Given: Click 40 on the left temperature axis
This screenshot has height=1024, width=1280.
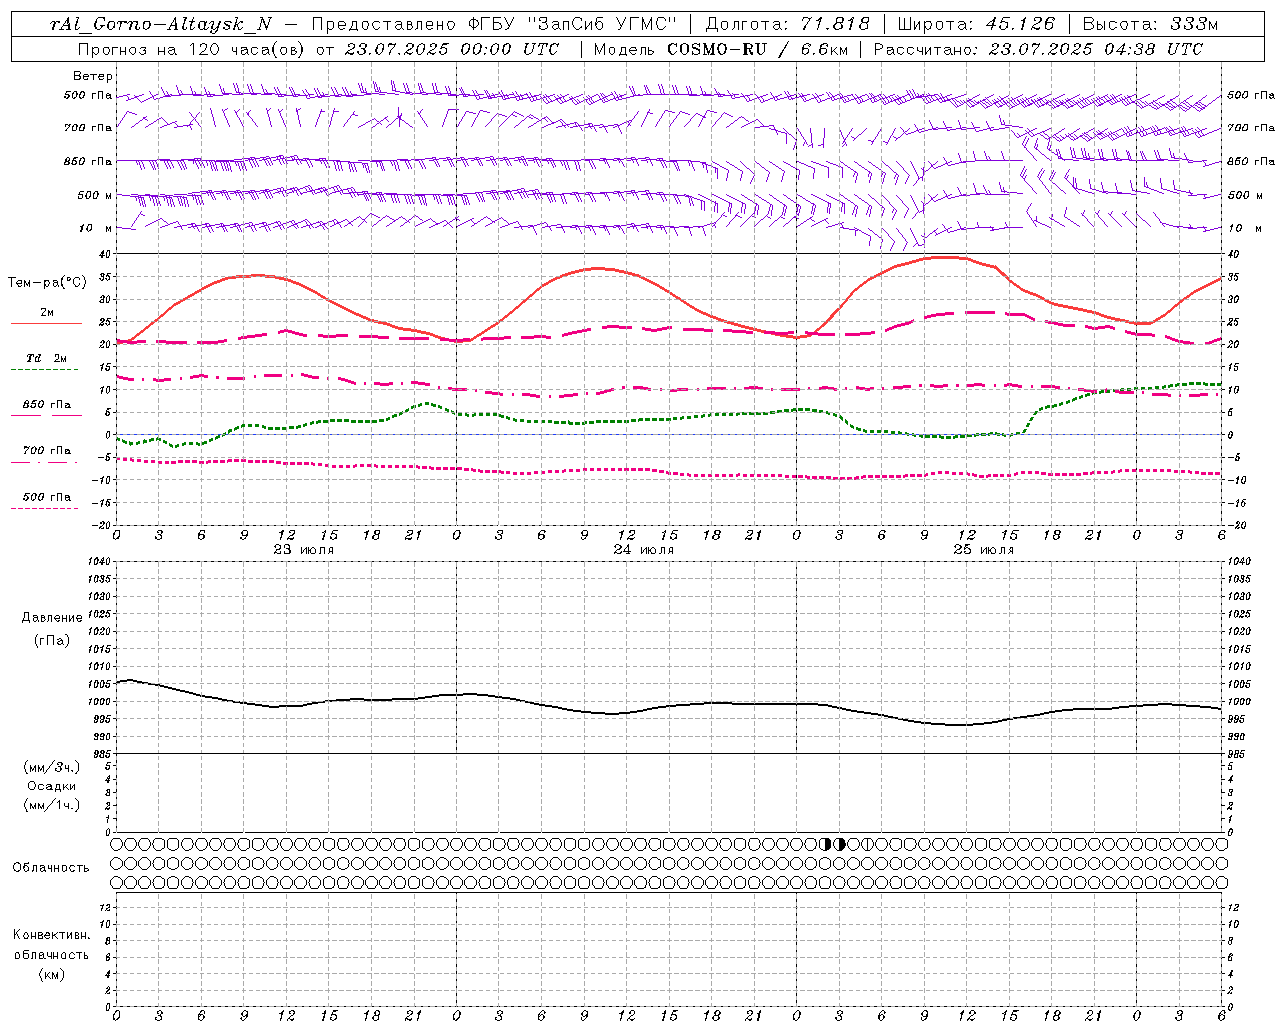Looking at the screenshot, I should (x=107, y=254).
